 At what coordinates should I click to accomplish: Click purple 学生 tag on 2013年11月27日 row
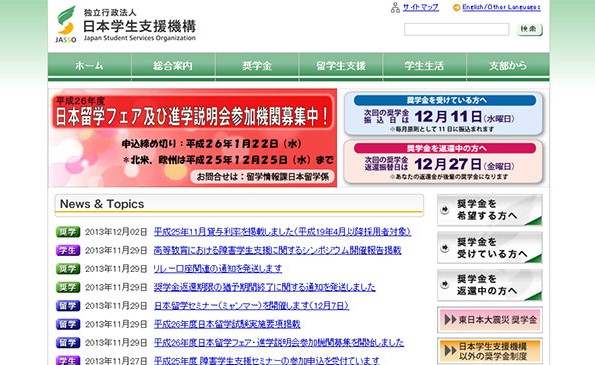click(x=68, y=360)
